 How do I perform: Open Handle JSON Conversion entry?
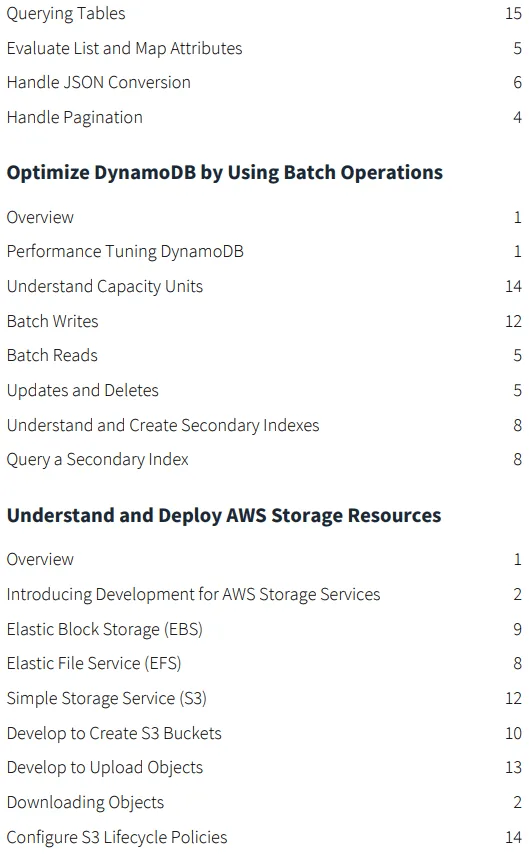click(x=99, y=83)
